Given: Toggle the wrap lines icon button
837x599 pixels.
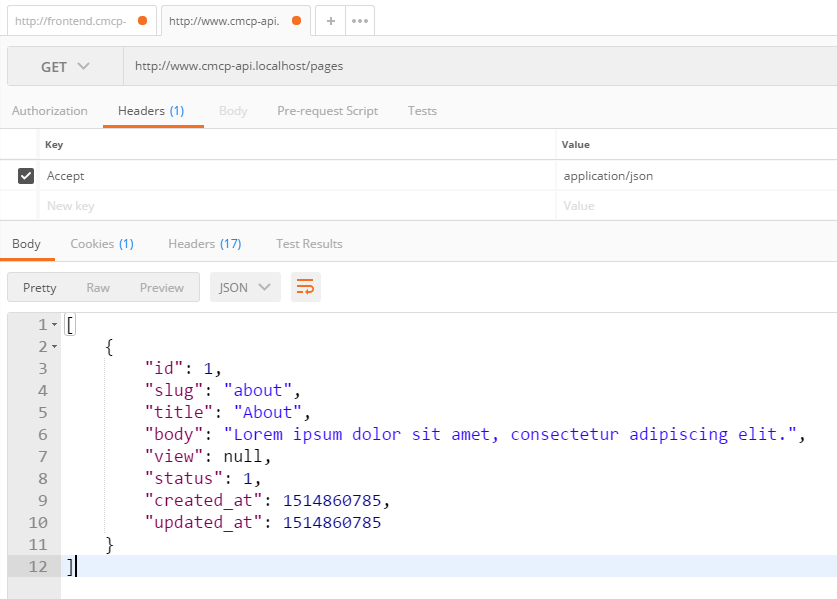Looking at the screenshot, I should pos(306,288).
